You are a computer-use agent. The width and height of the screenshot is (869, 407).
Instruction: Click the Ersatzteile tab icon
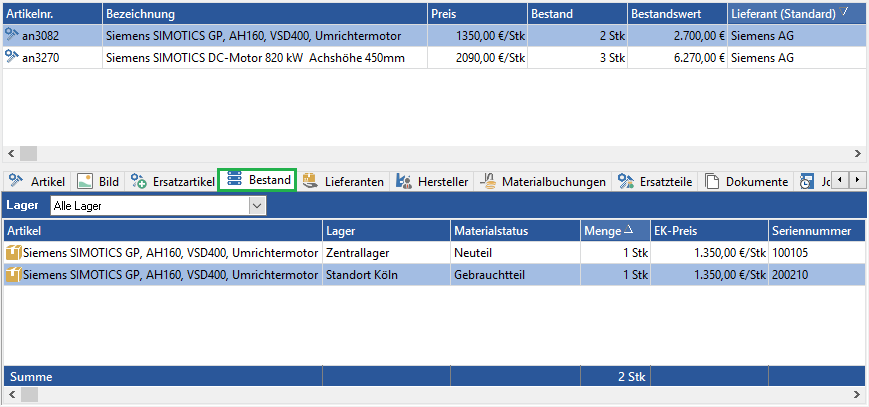pyautogui.click(x=626, y=181)
